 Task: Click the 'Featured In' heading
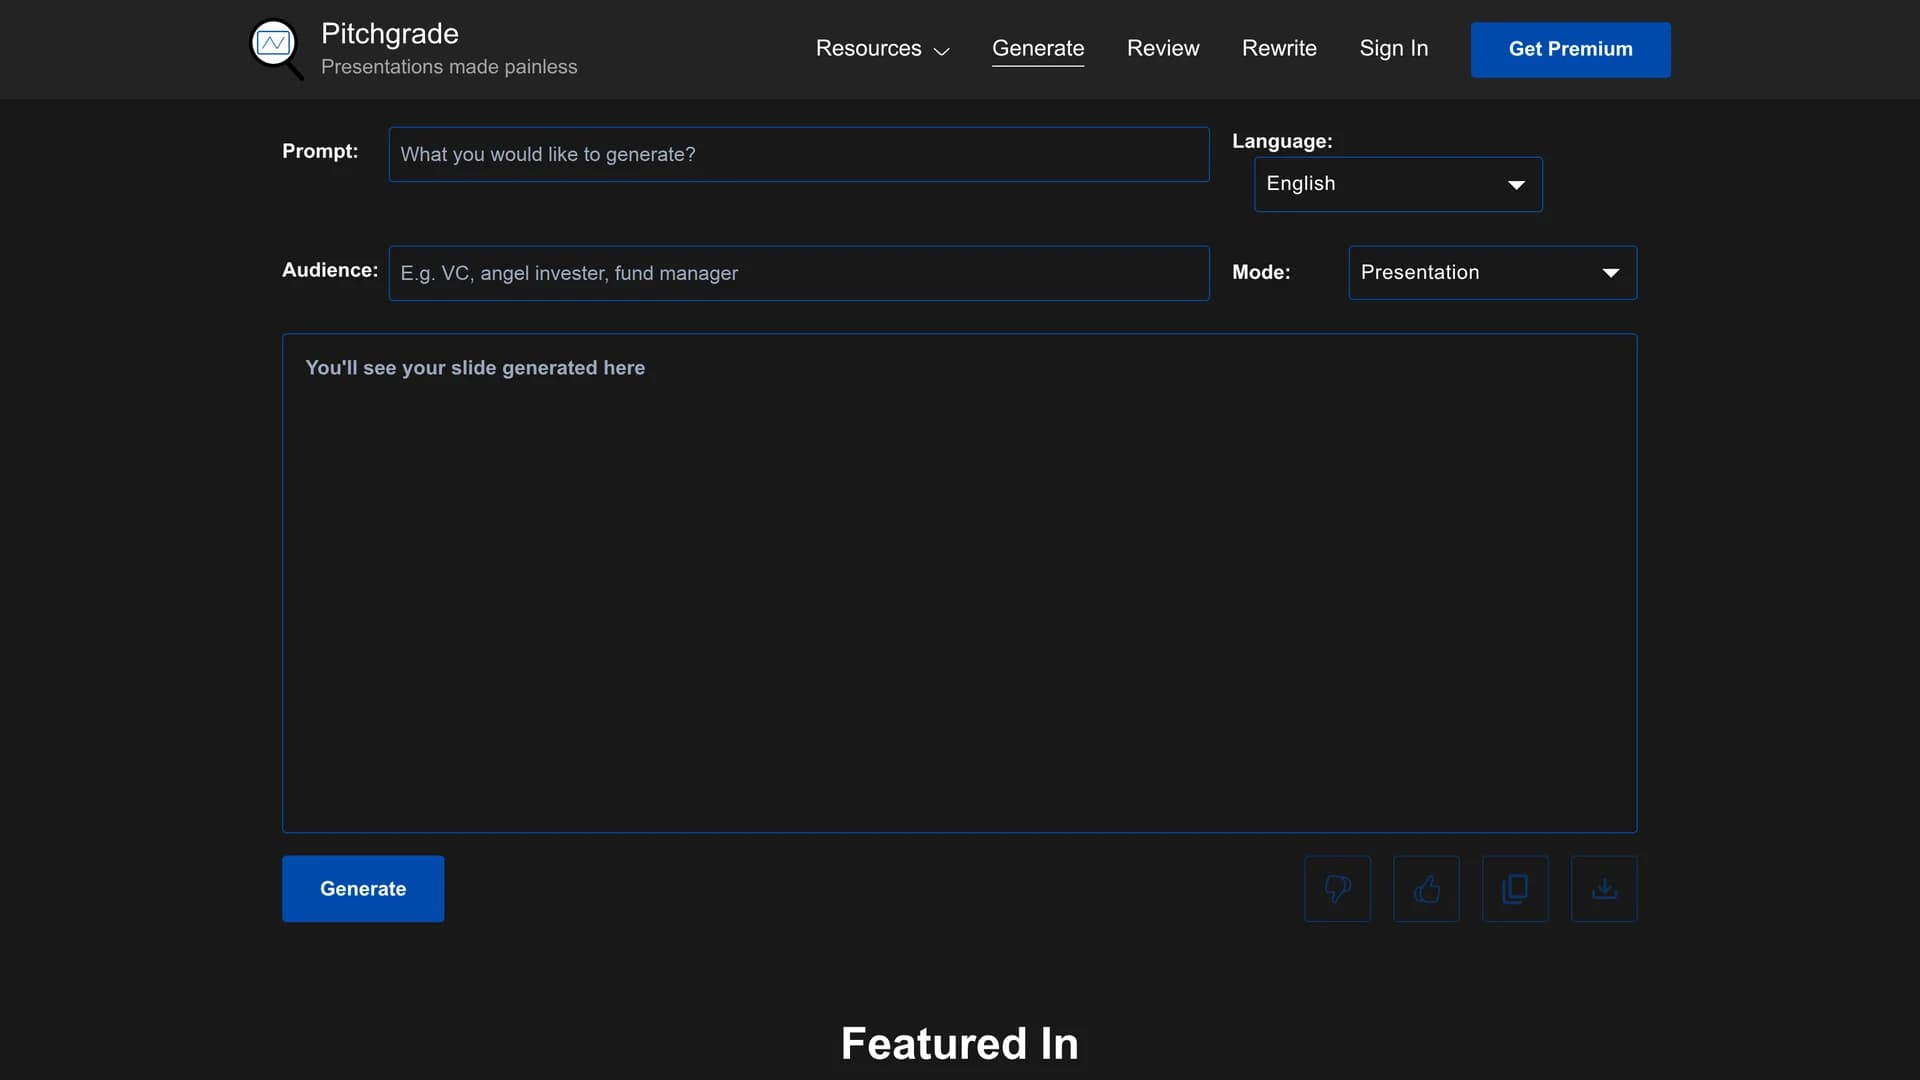pos(959,1043)
